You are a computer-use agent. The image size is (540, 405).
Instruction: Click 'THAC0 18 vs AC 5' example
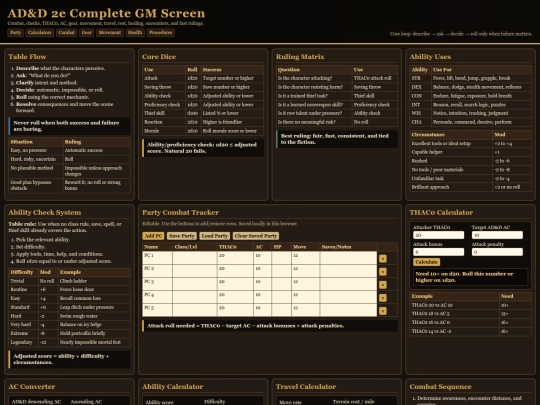(x=470, y=314)
